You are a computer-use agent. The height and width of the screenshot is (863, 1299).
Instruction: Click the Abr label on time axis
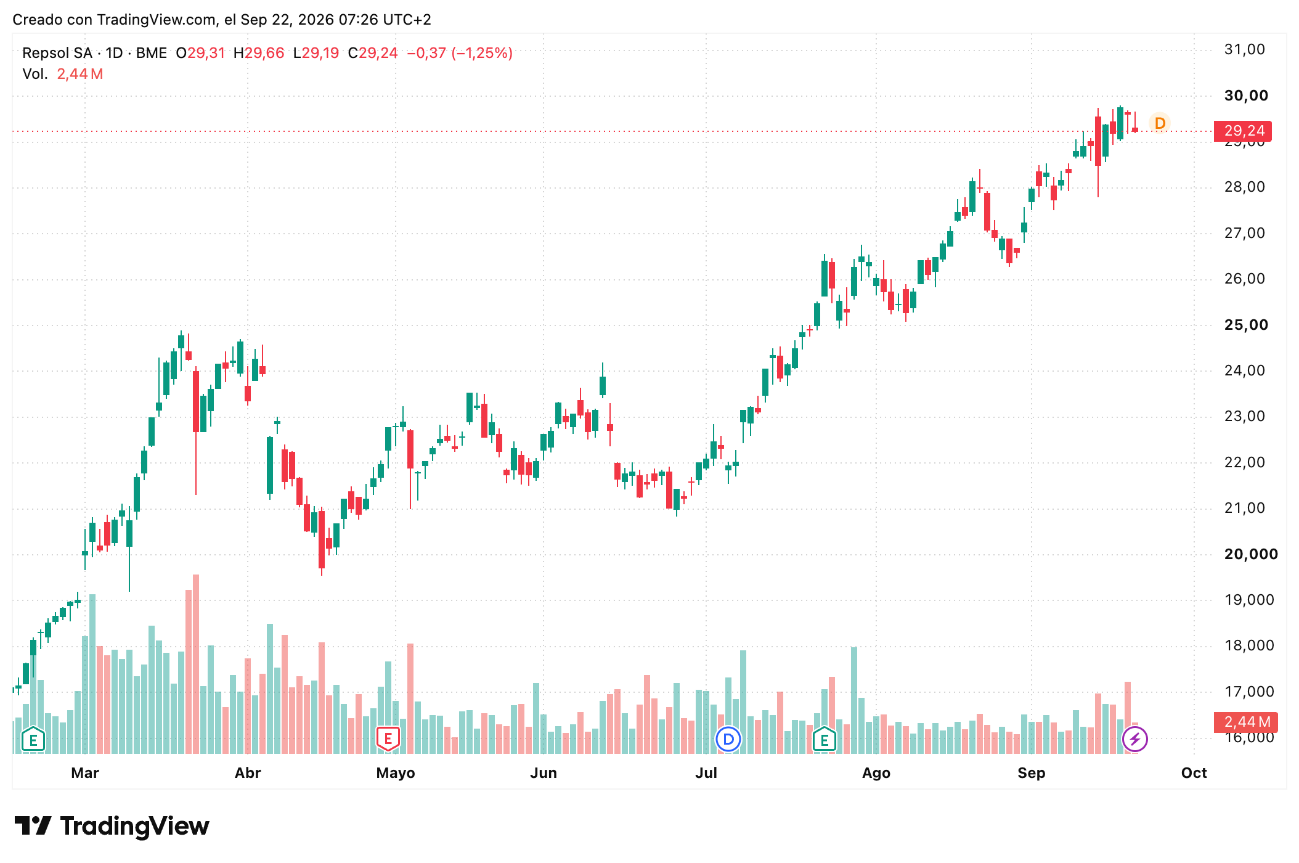click(x=247, y=773)
